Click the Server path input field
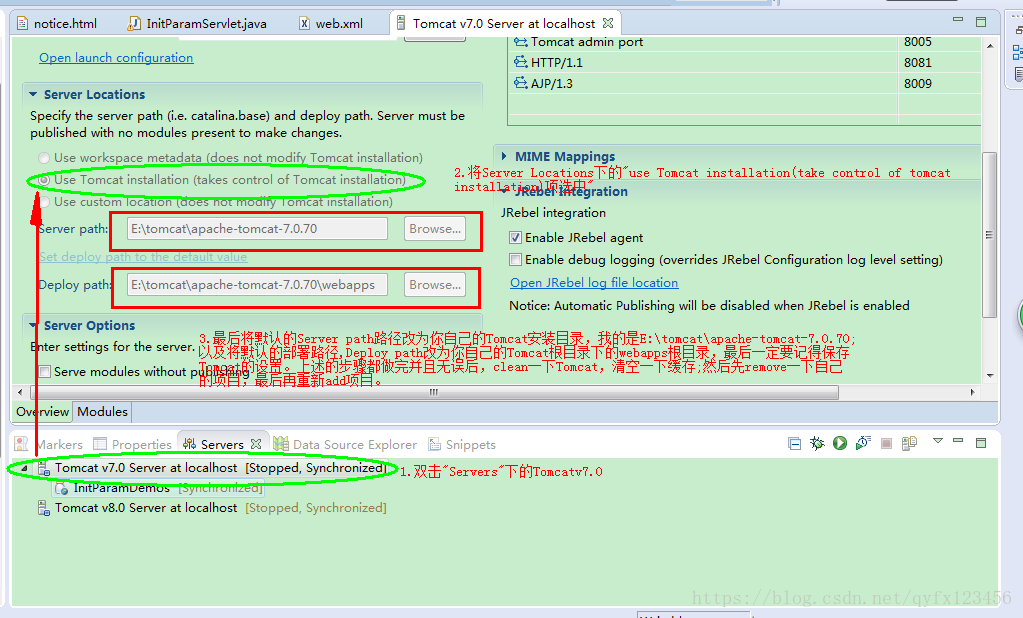 257,229
